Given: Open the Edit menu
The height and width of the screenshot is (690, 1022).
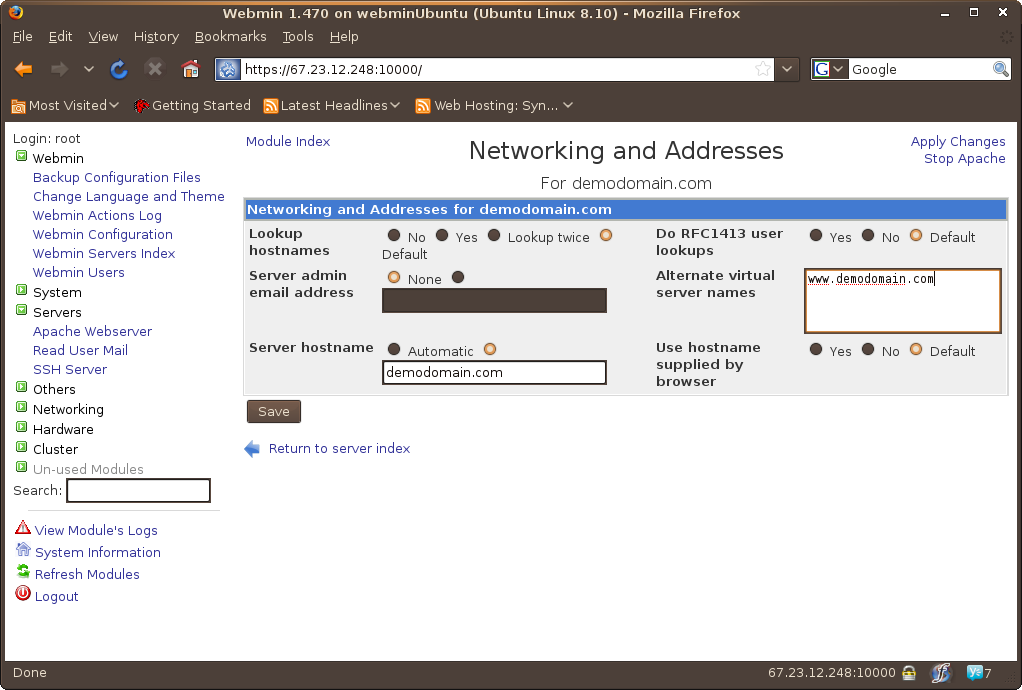Looking at the screenshot, I should [60, 36].
